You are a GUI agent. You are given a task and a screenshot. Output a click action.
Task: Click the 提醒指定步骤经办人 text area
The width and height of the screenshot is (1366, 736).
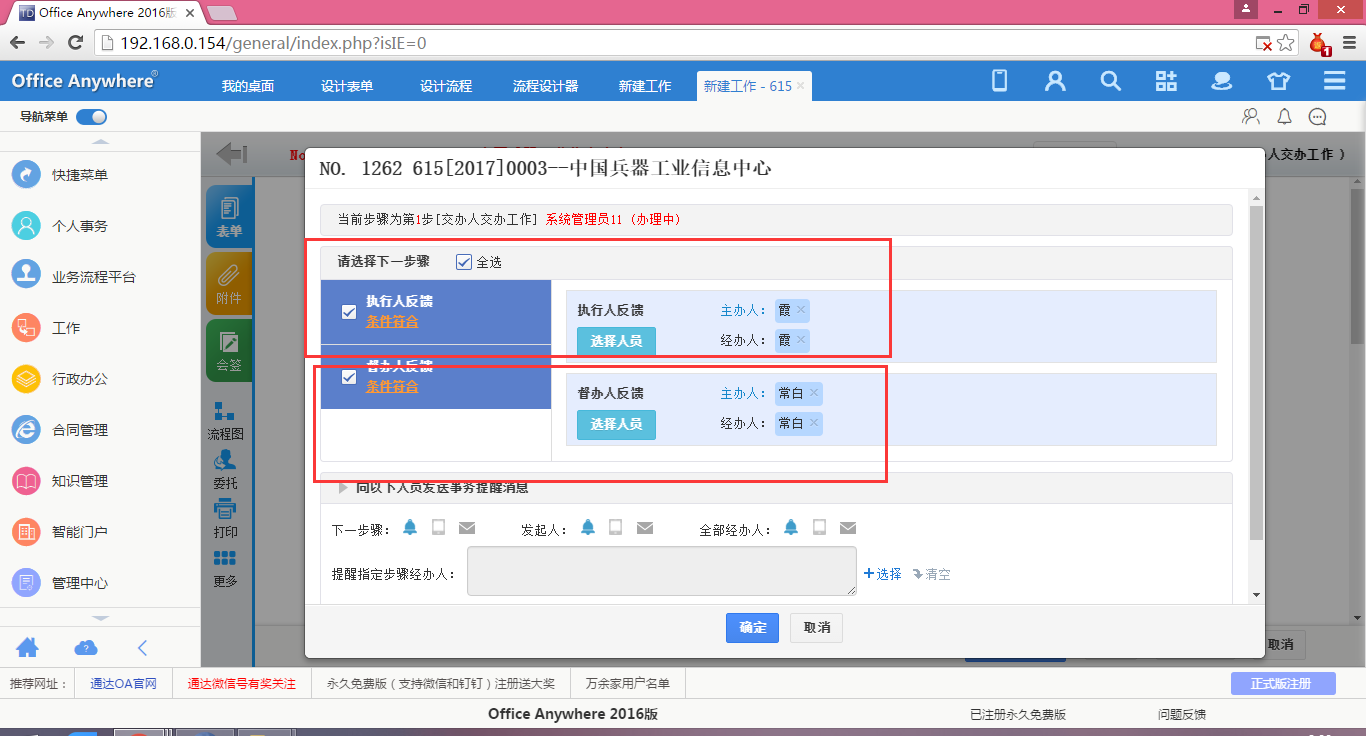tap(661, 571)
